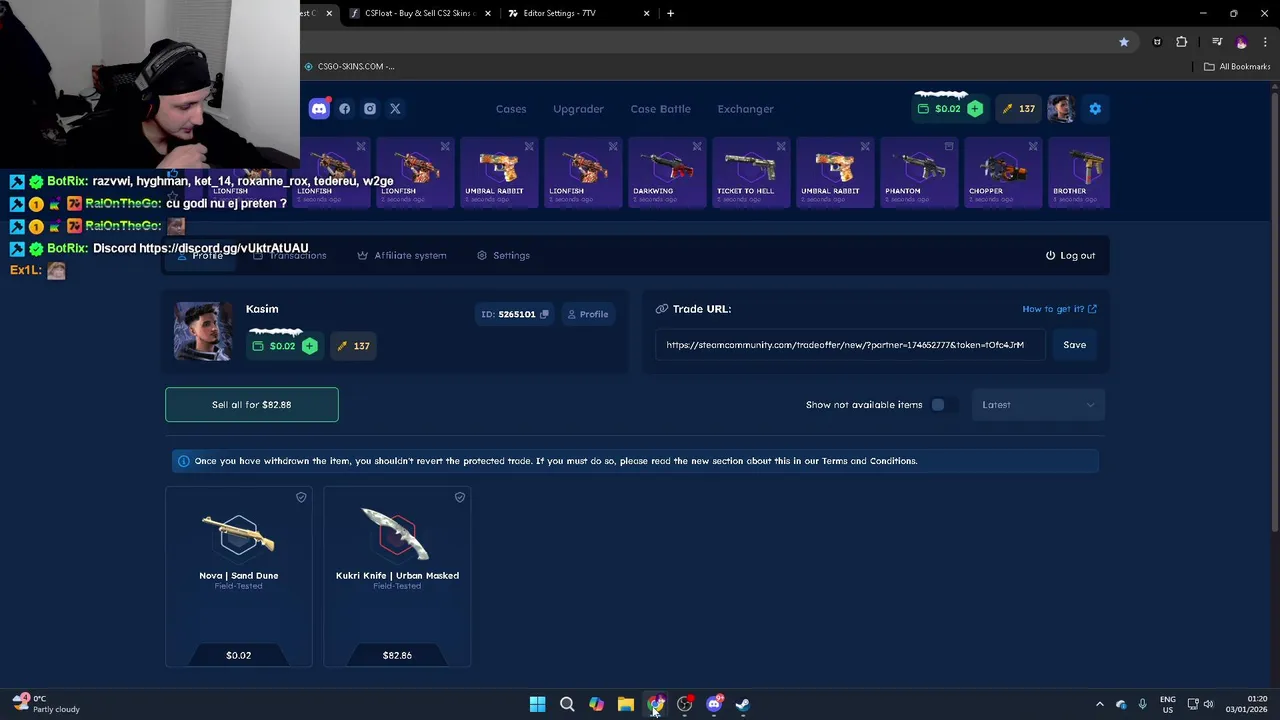The image size is (1280, 720).
Task: Open Steam from the taskbar
Action: coord(743,704)
